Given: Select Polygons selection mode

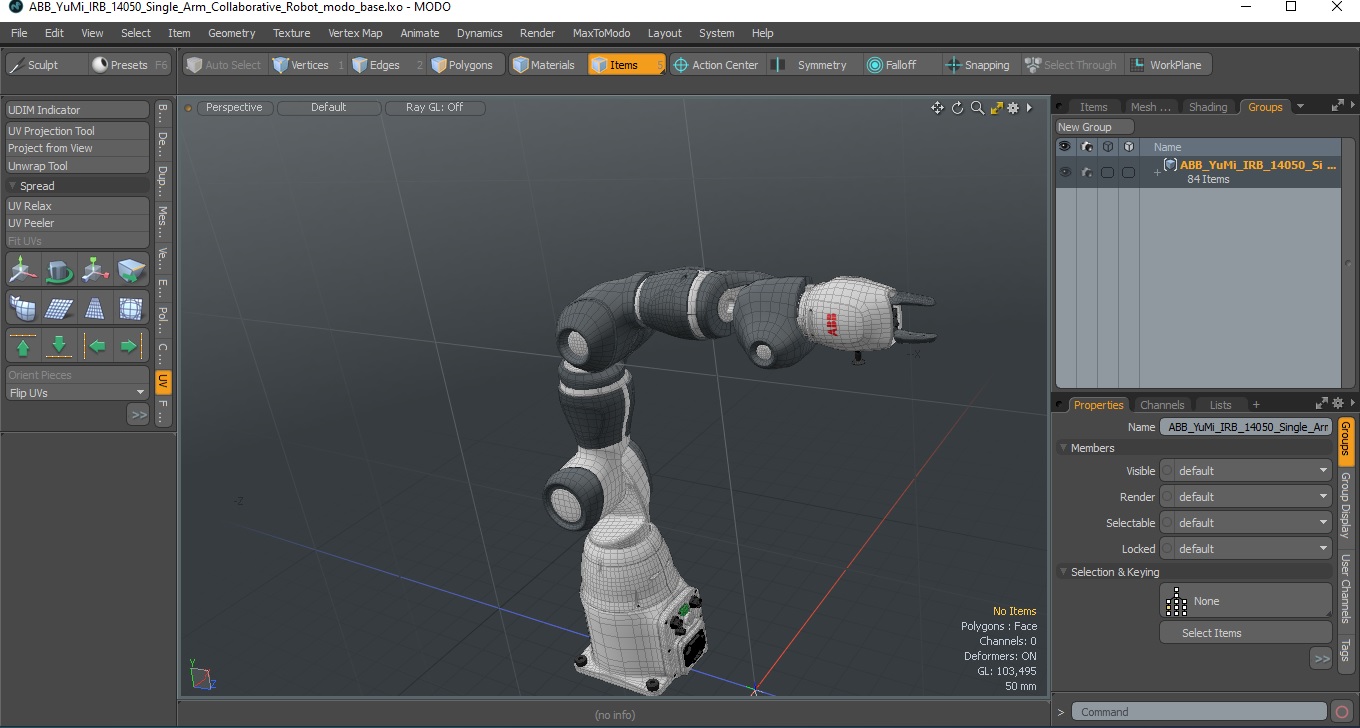Looking at the screenshot, I should coord(466,65).
